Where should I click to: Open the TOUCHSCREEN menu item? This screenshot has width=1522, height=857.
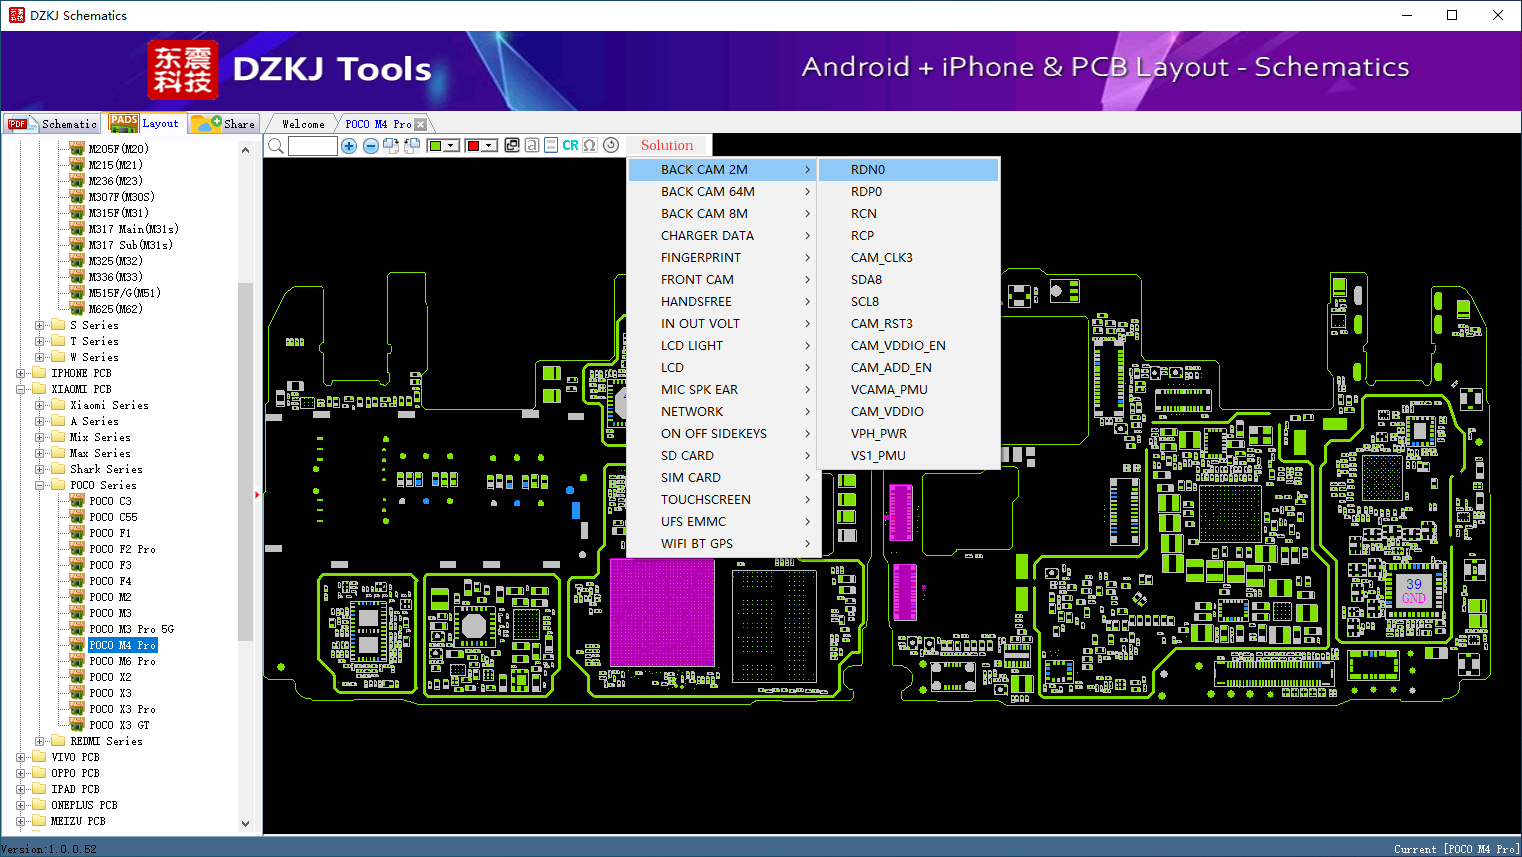click(724, 500)
